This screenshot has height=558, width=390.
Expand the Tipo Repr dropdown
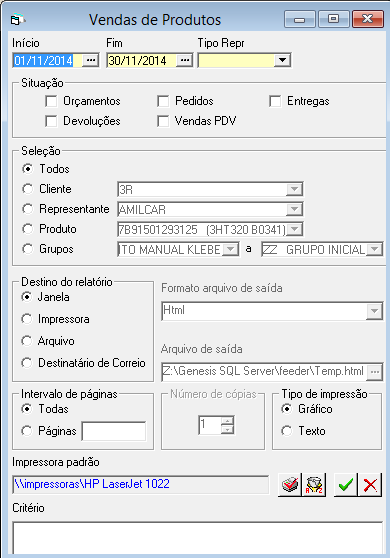pyautogui.click(x=282, y=60)
